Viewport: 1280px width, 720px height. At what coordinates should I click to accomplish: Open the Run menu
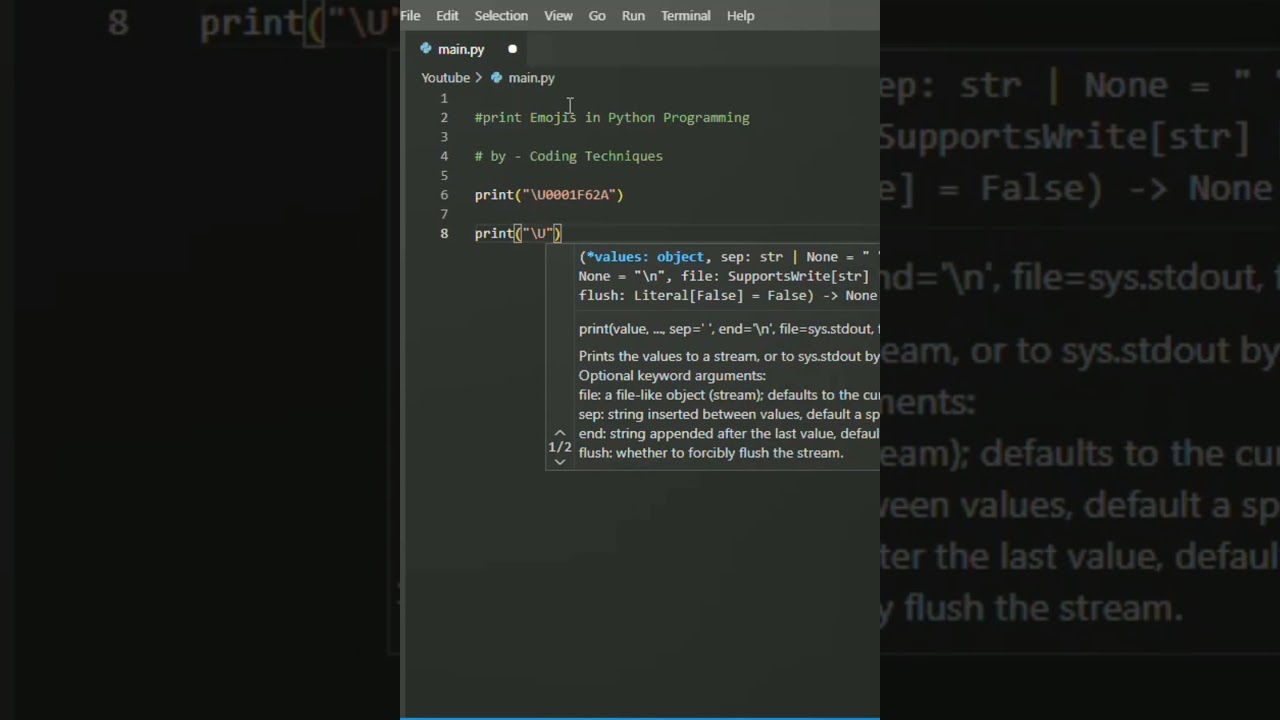tap(633, 16)
